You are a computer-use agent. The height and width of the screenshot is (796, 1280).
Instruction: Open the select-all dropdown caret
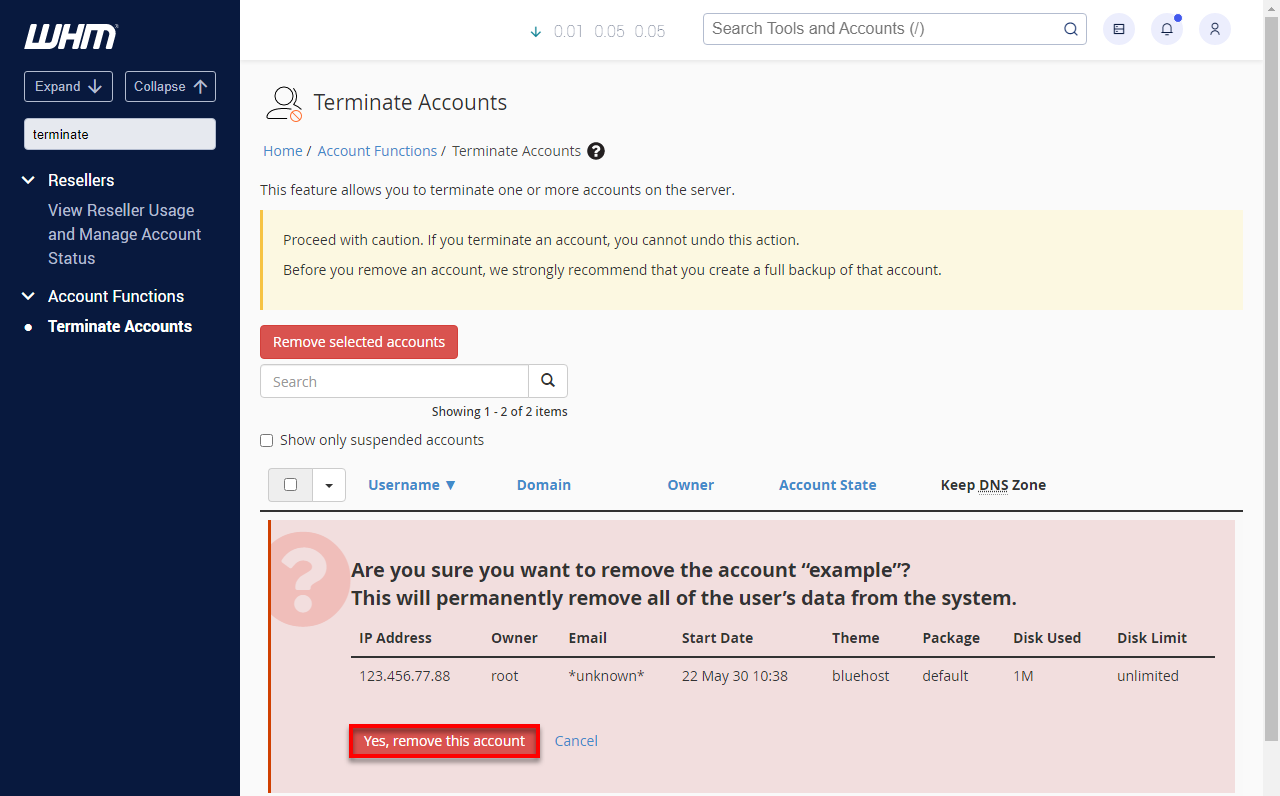pos(329,485)
